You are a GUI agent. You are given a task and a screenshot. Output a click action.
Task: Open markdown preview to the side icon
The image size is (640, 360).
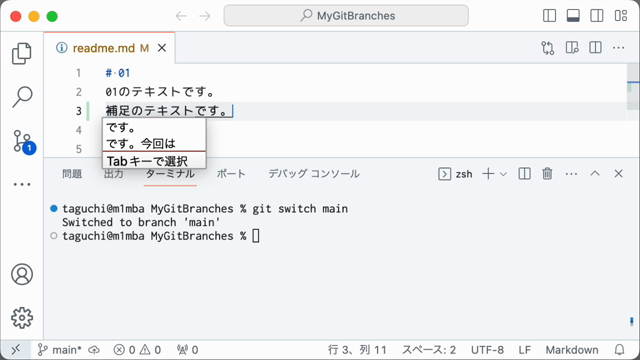[572, 48]
